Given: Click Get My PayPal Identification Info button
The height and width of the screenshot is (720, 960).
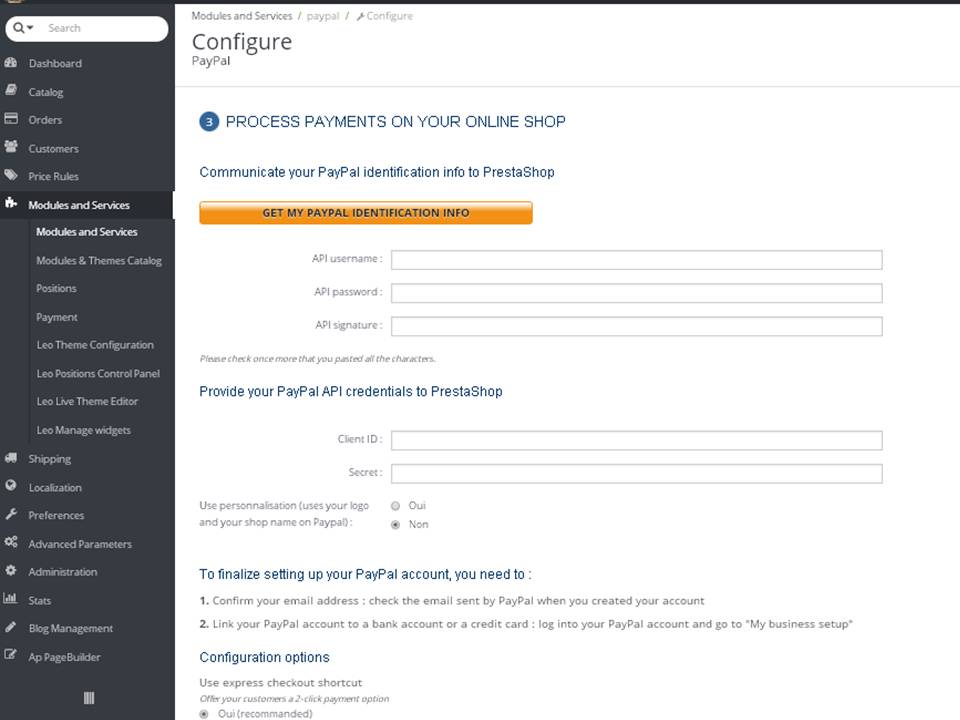Looking at the screenshot, I should [365, 213].
